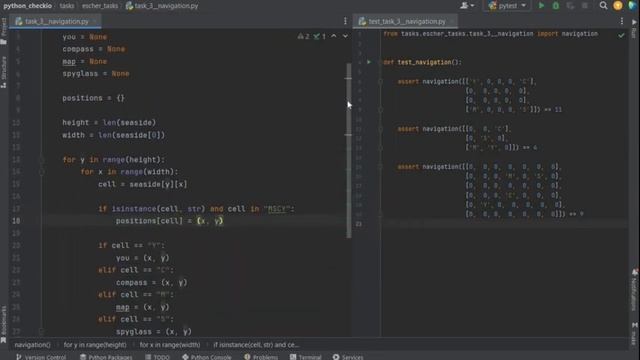Open the Structure tool window sidebar
Image resolution: width=640 pixels, height=360 pixels.
(x=4, y=72)
